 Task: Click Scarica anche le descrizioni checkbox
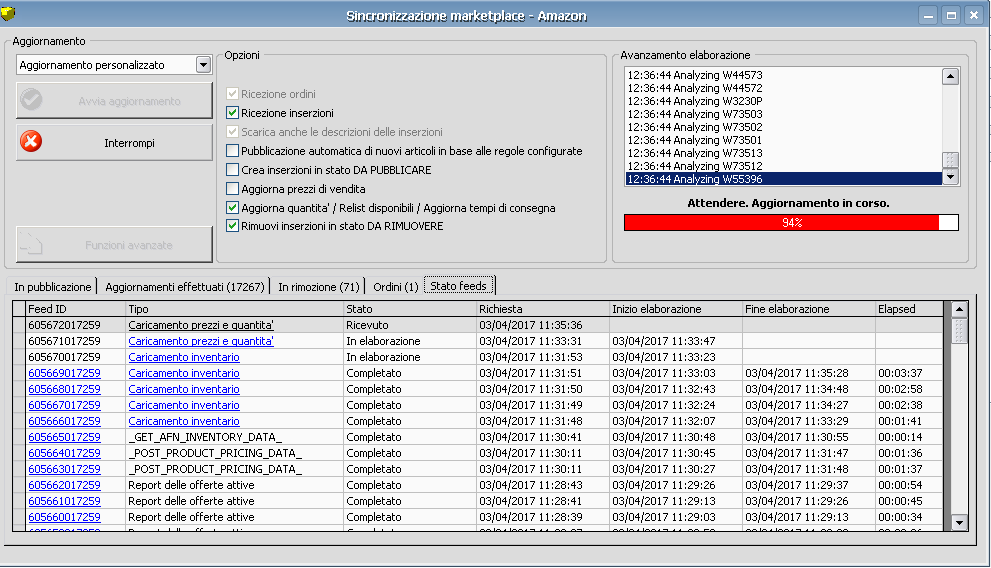pos(232,132)
